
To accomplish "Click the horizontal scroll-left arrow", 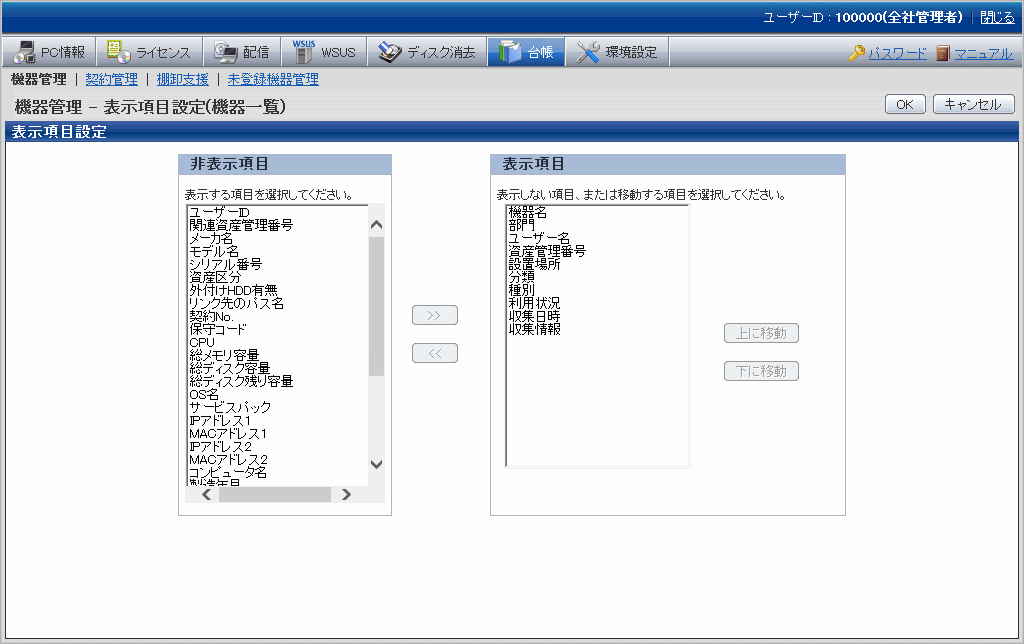I will 206,494.
